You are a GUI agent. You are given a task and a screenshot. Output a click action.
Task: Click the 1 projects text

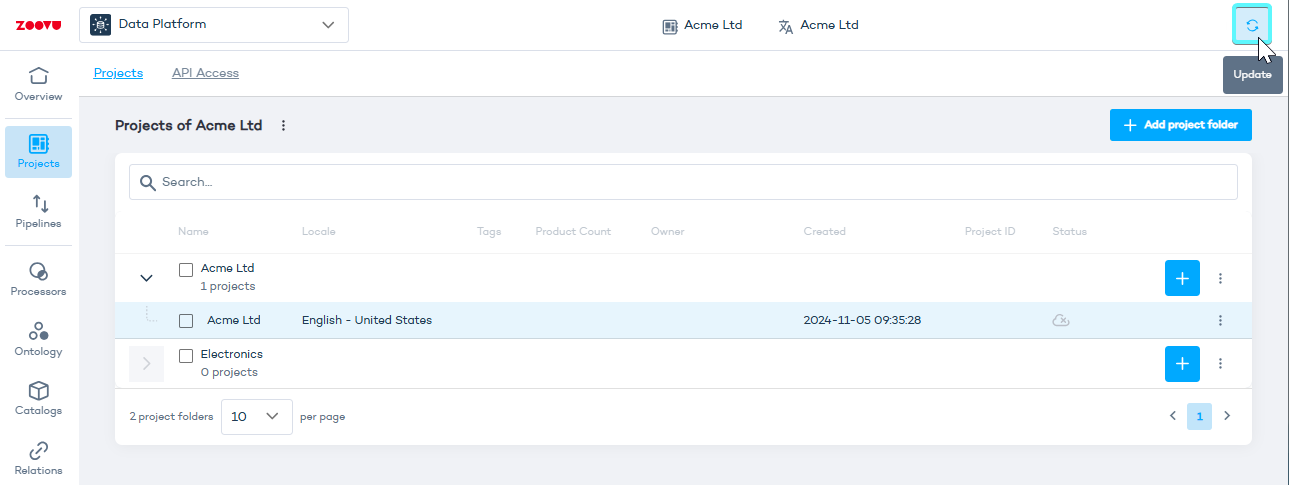(x=228, y=286)
